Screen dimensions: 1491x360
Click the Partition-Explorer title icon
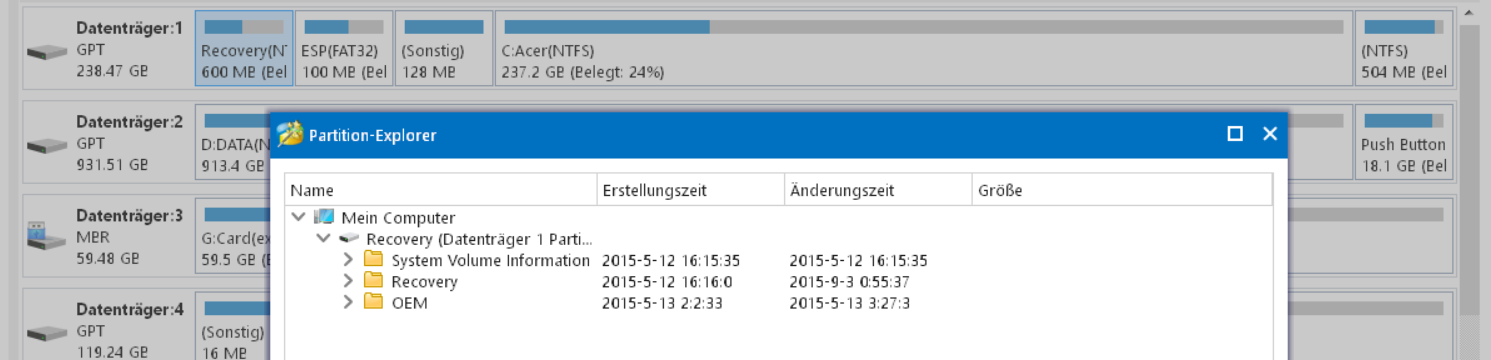[x=290, y=134]
